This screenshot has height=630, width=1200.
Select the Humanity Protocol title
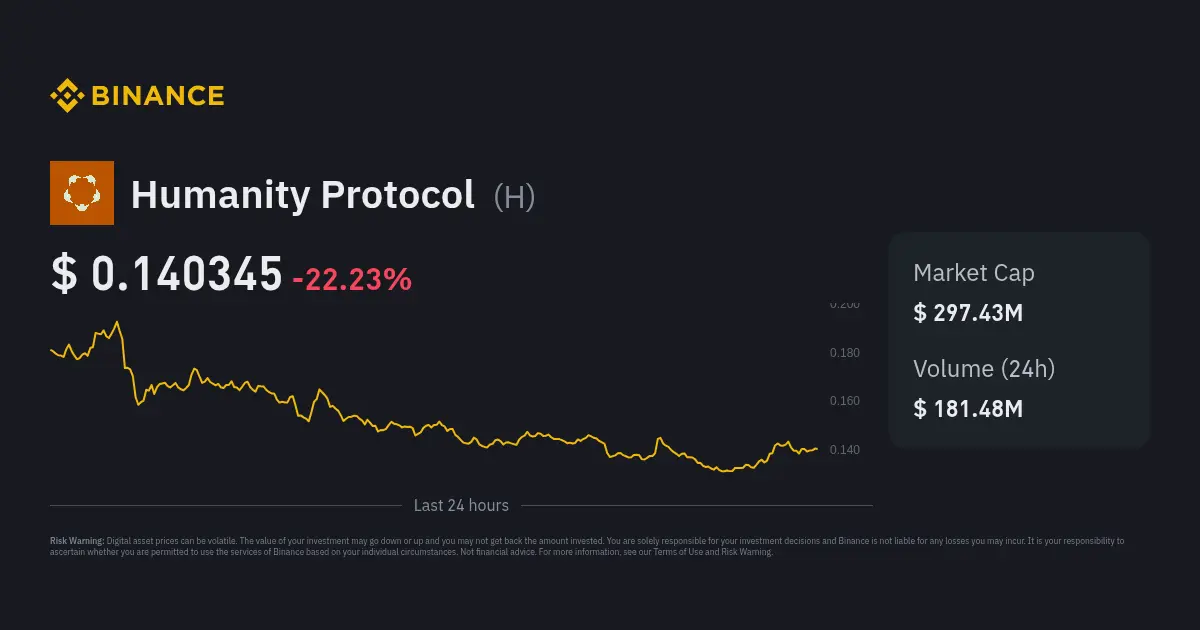(302, 194)
